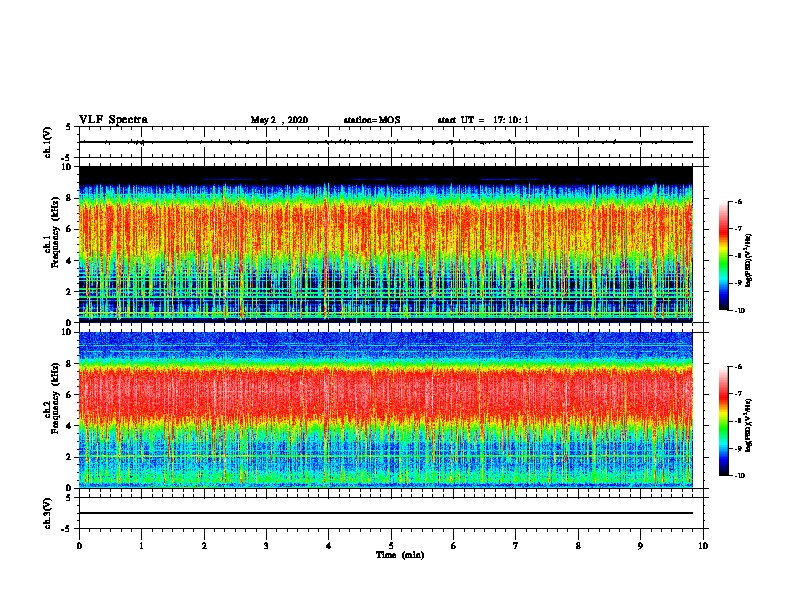The height and width of the screenshot is (612, 792).
Task: Click the ch.1 frequency axis "8" tick label
Action: (69, 198)
